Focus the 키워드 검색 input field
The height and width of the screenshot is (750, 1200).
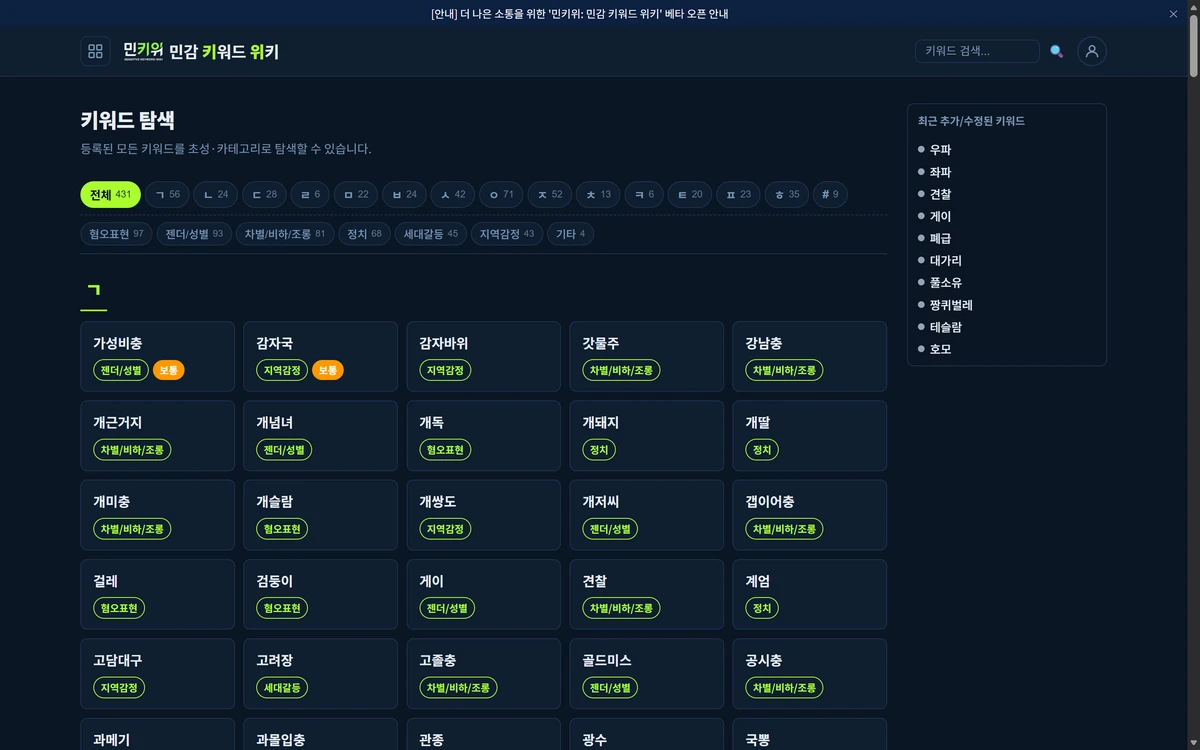click(x=977, y=51)
